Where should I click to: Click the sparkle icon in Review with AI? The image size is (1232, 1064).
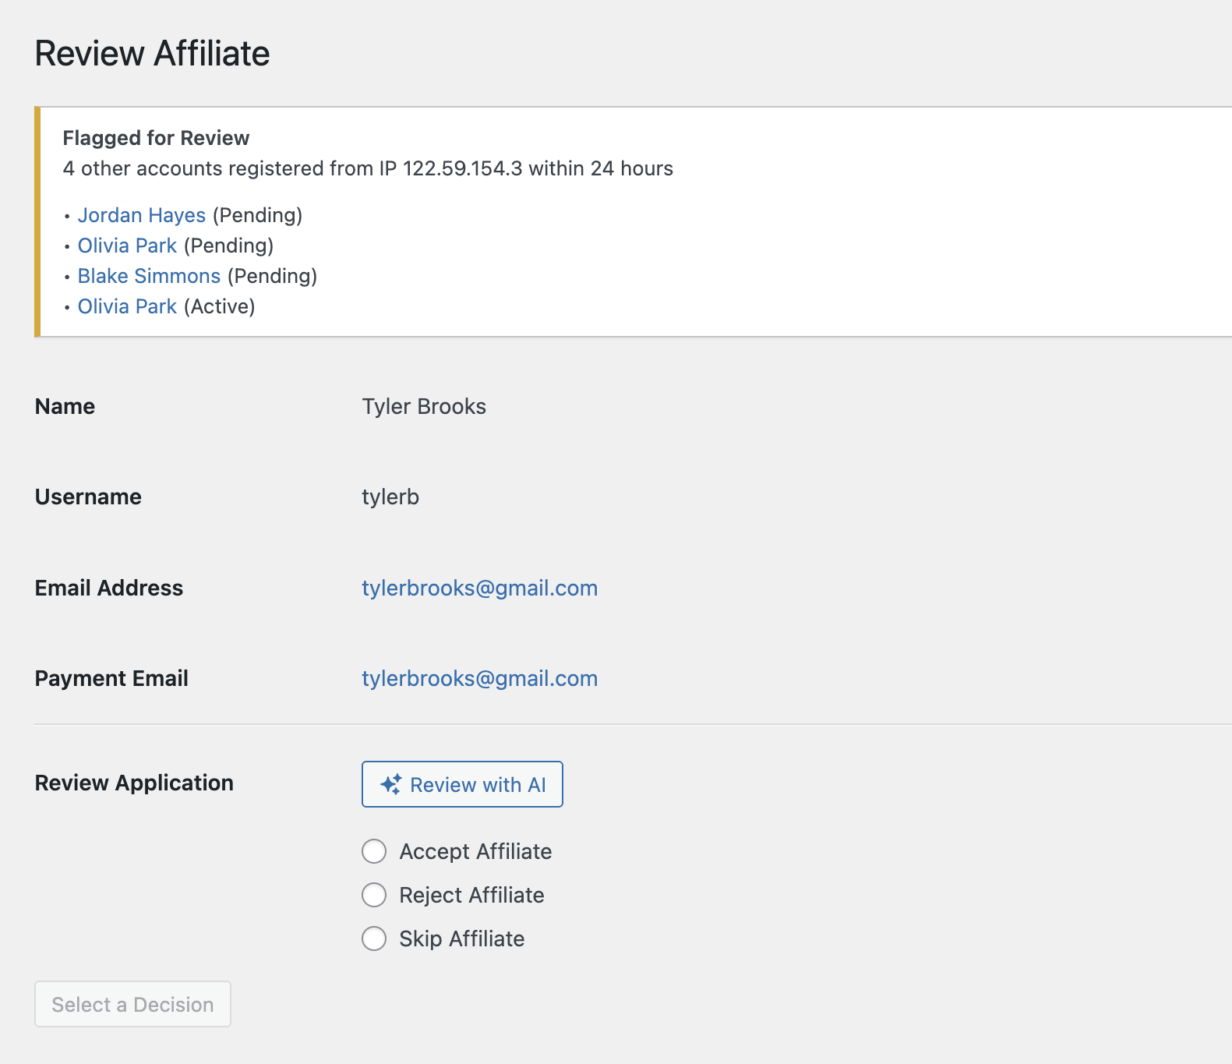[391, 785]
